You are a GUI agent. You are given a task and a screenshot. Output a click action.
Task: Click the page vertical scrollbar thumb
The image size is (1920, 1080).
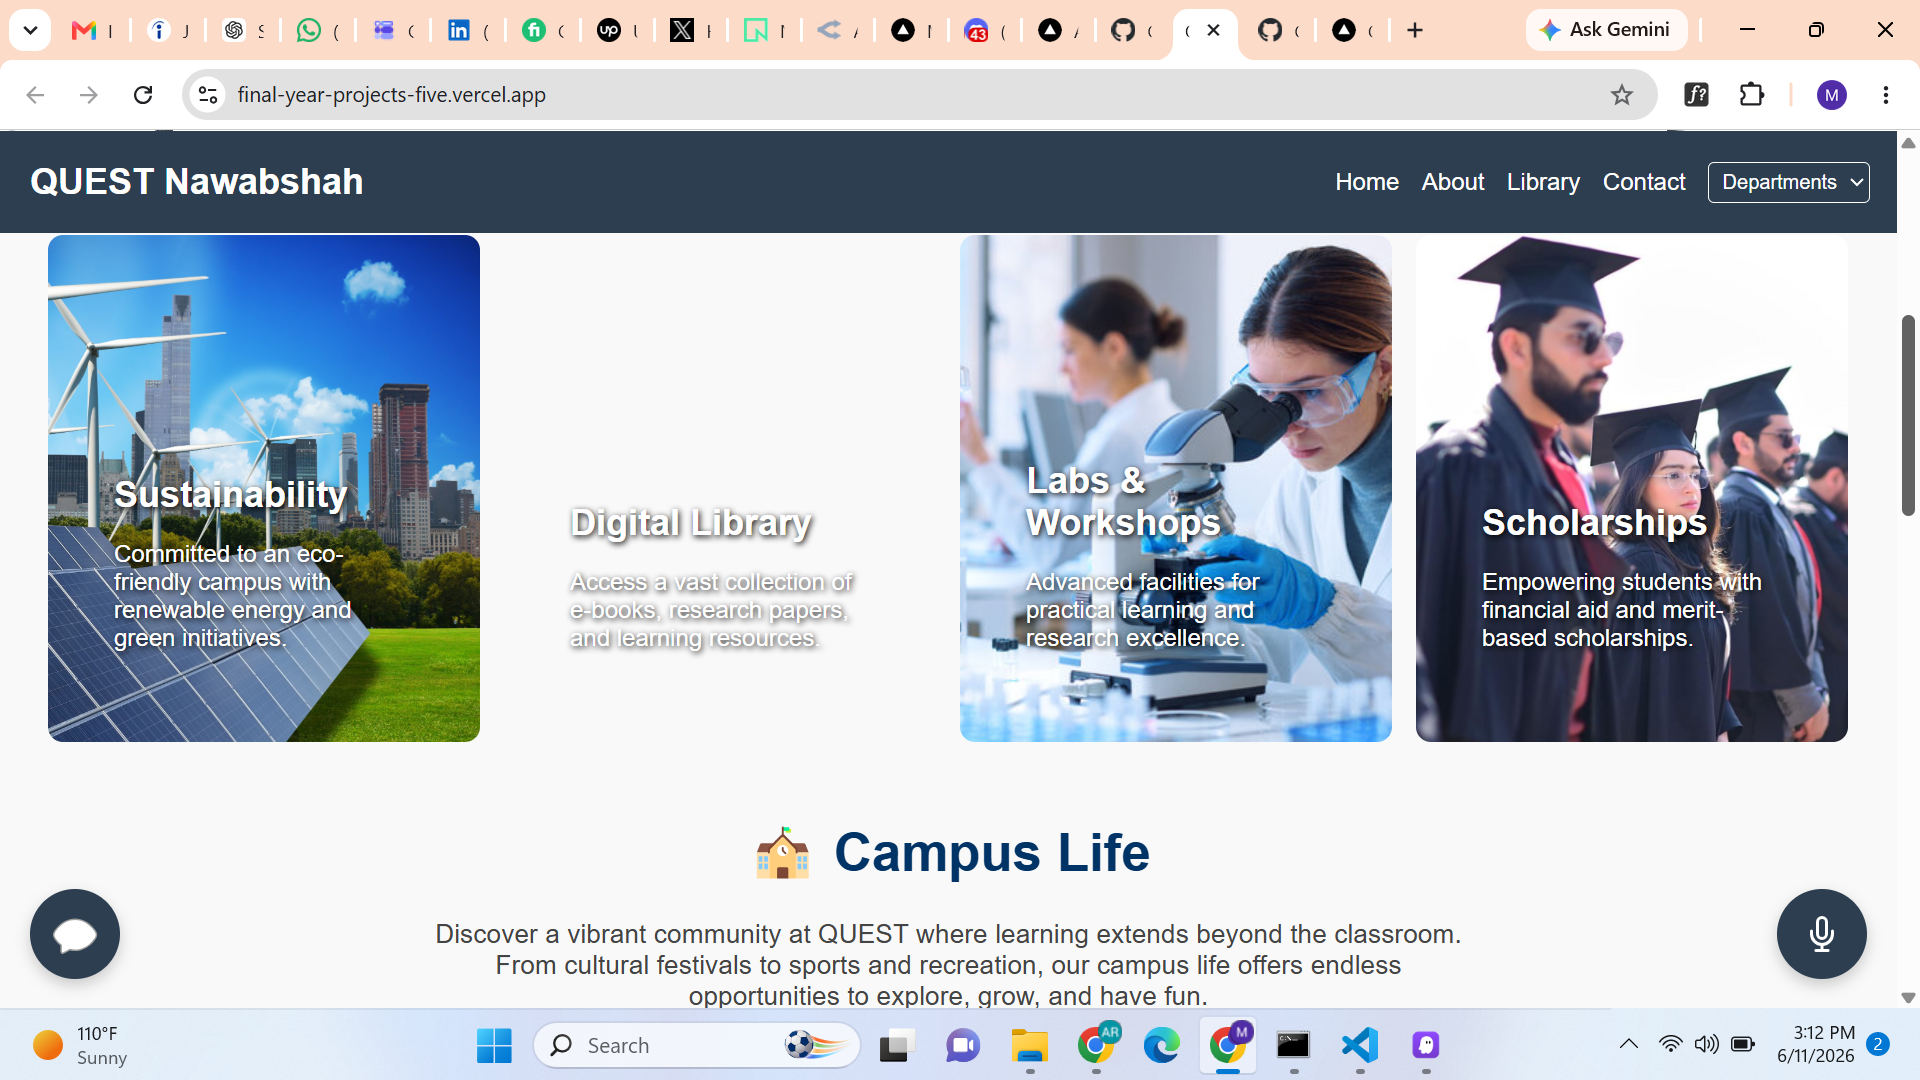(x=1908, y=415)
